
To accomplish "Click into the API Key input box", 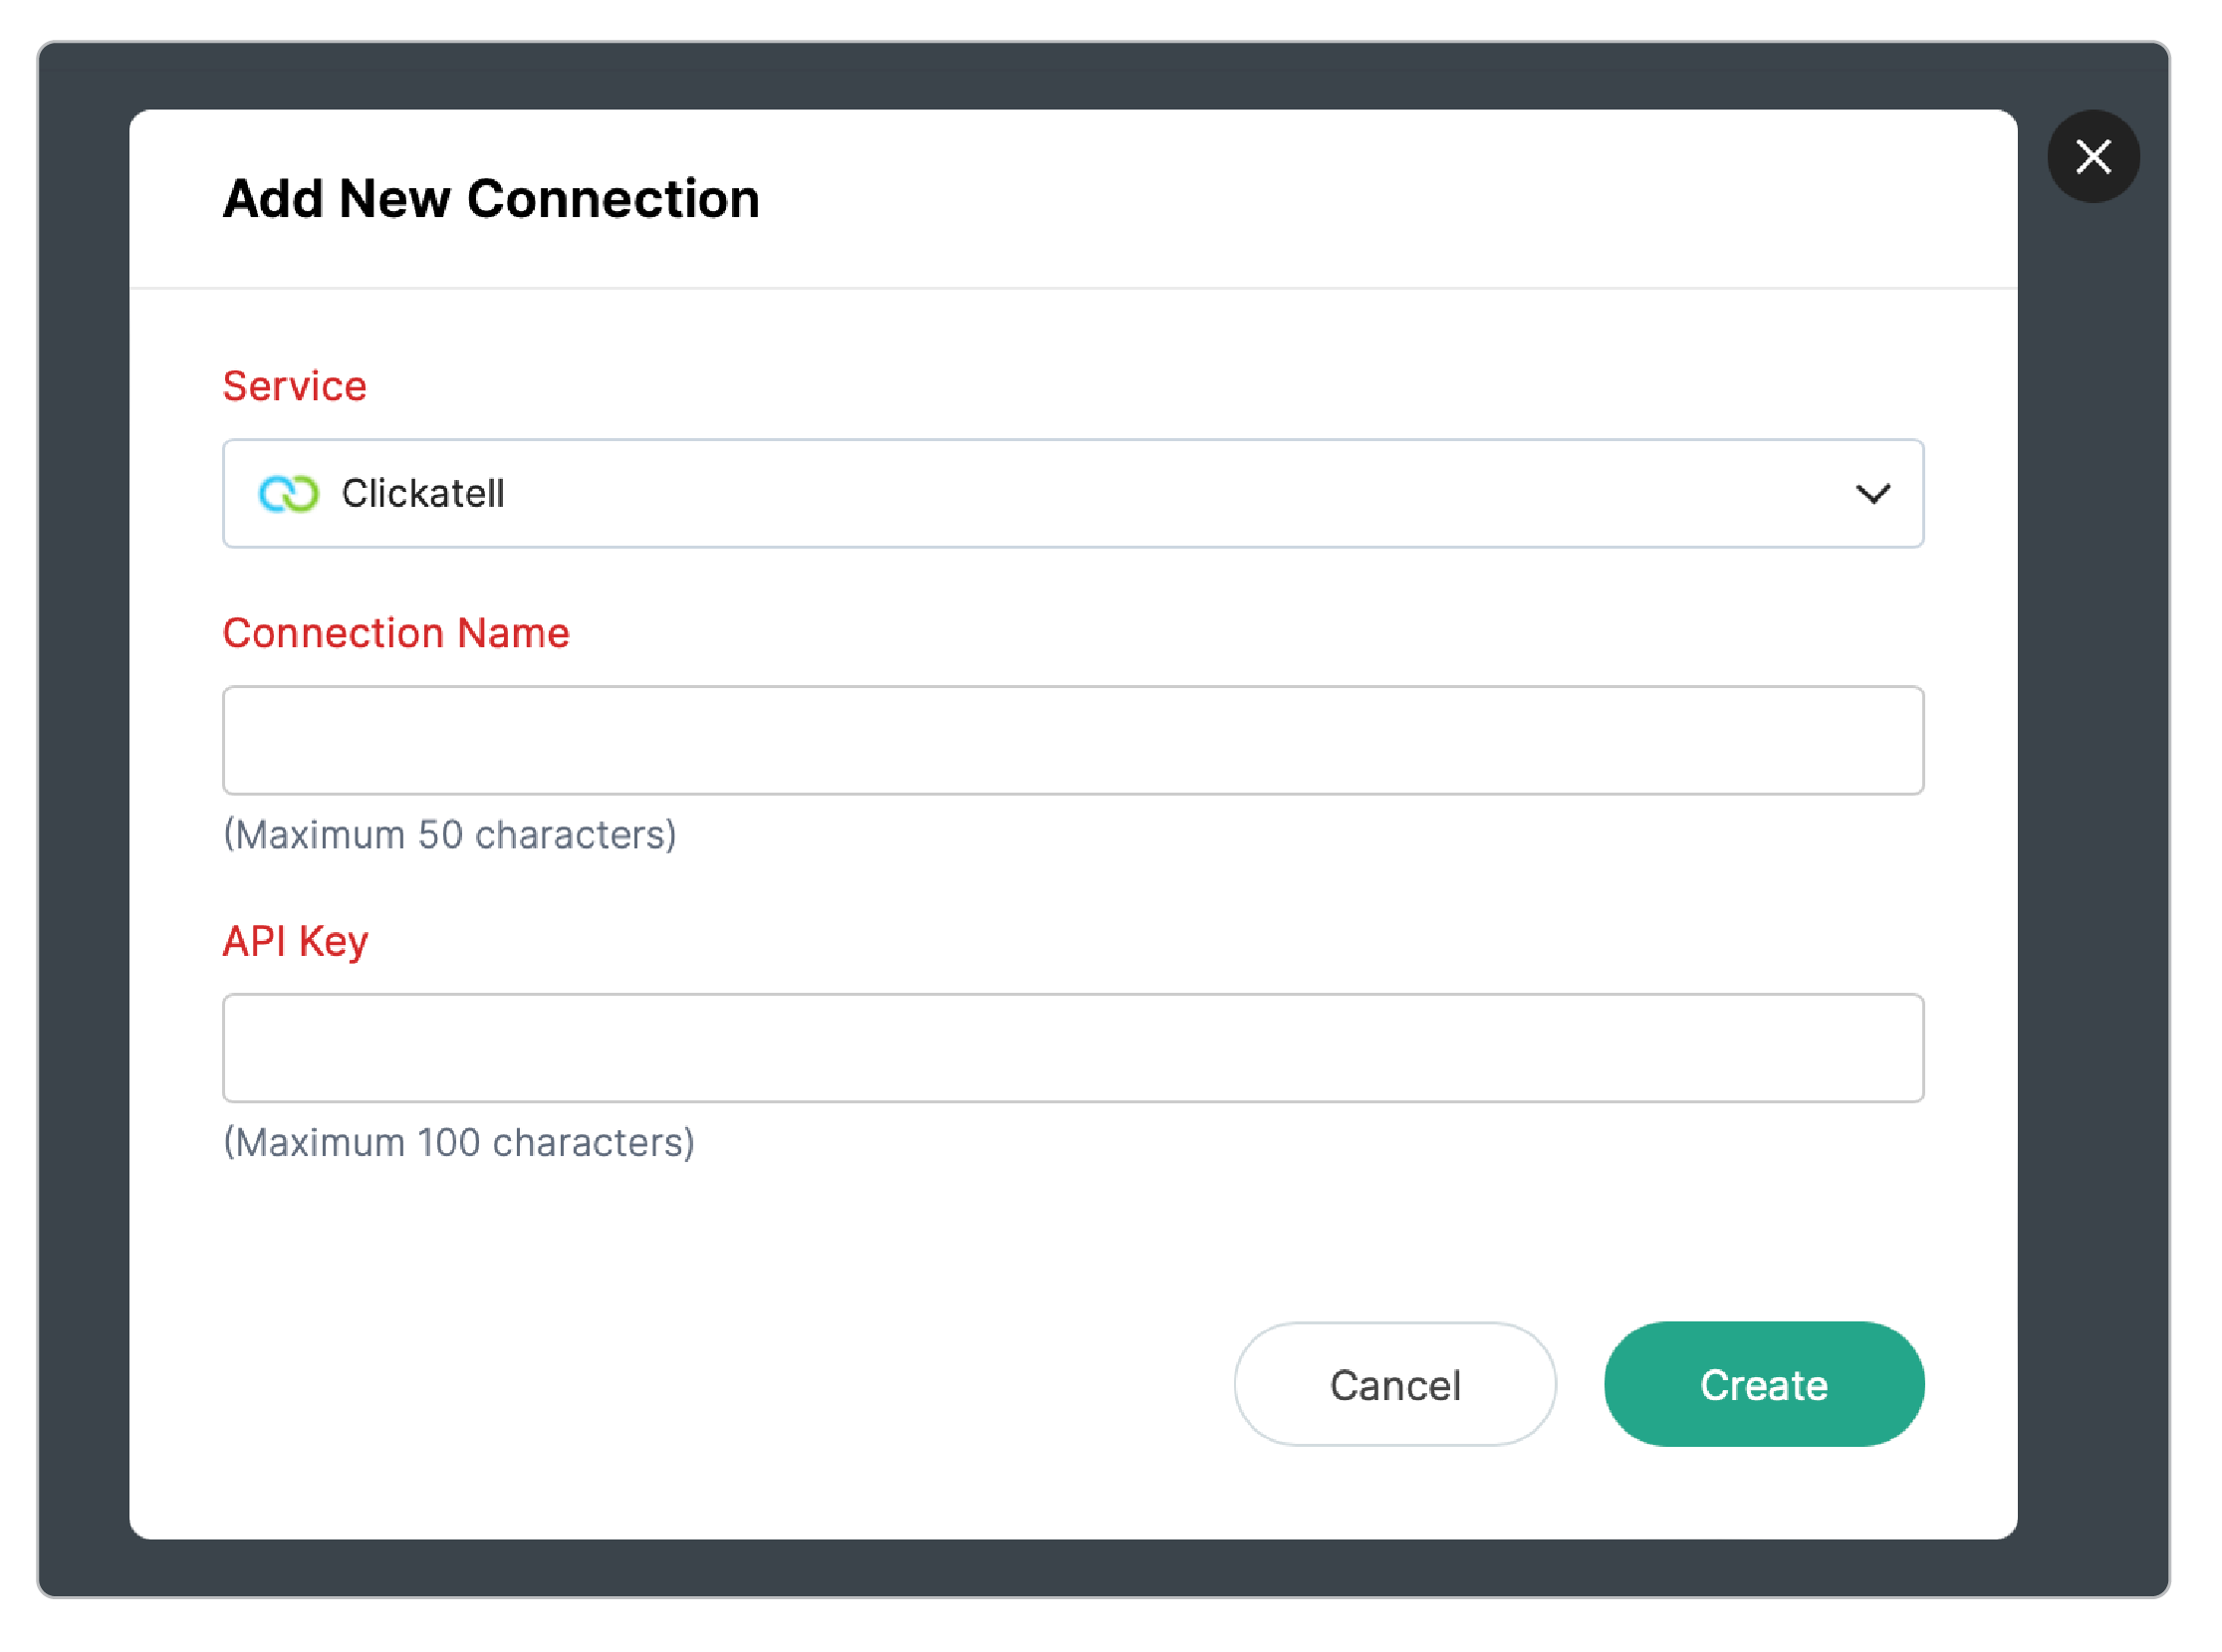I will pos(1072,1048).
